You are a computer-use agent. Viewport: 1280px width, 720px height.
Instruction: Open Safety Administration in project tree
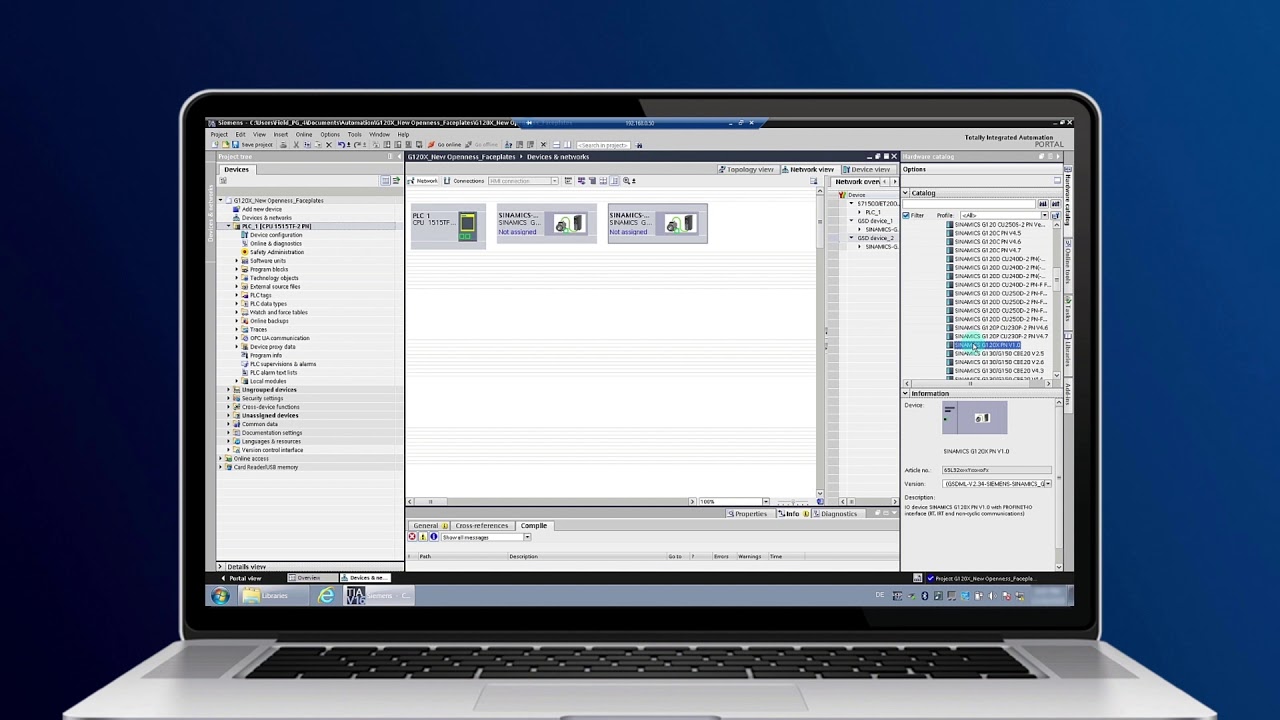277,252
